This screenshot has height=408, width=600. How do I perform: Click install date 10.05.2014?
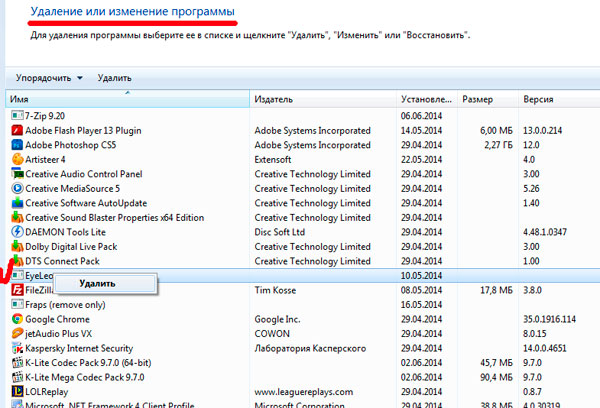421,276
